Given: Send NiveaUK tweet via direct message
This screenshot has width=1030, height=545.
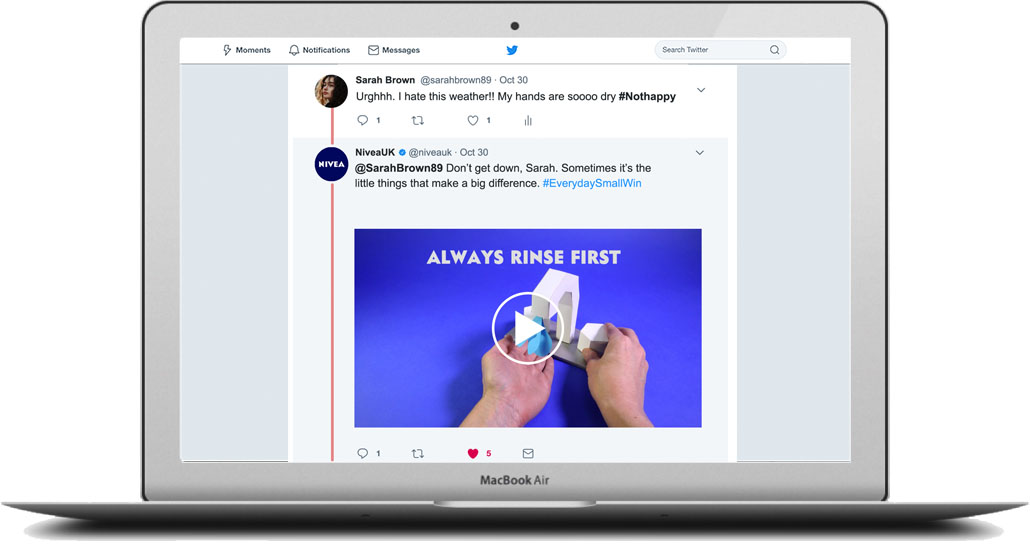Looking at the screenshot, I should tap(528, 454).
